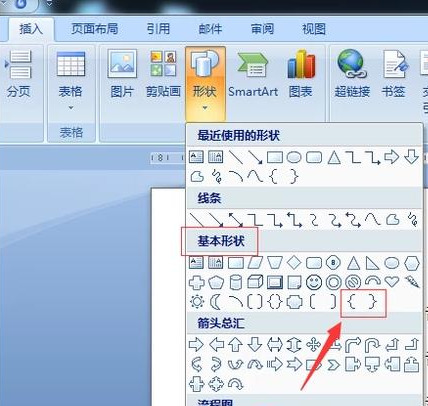
Task: Insert a chart with 图表
Action: click(x=301, y=74)
